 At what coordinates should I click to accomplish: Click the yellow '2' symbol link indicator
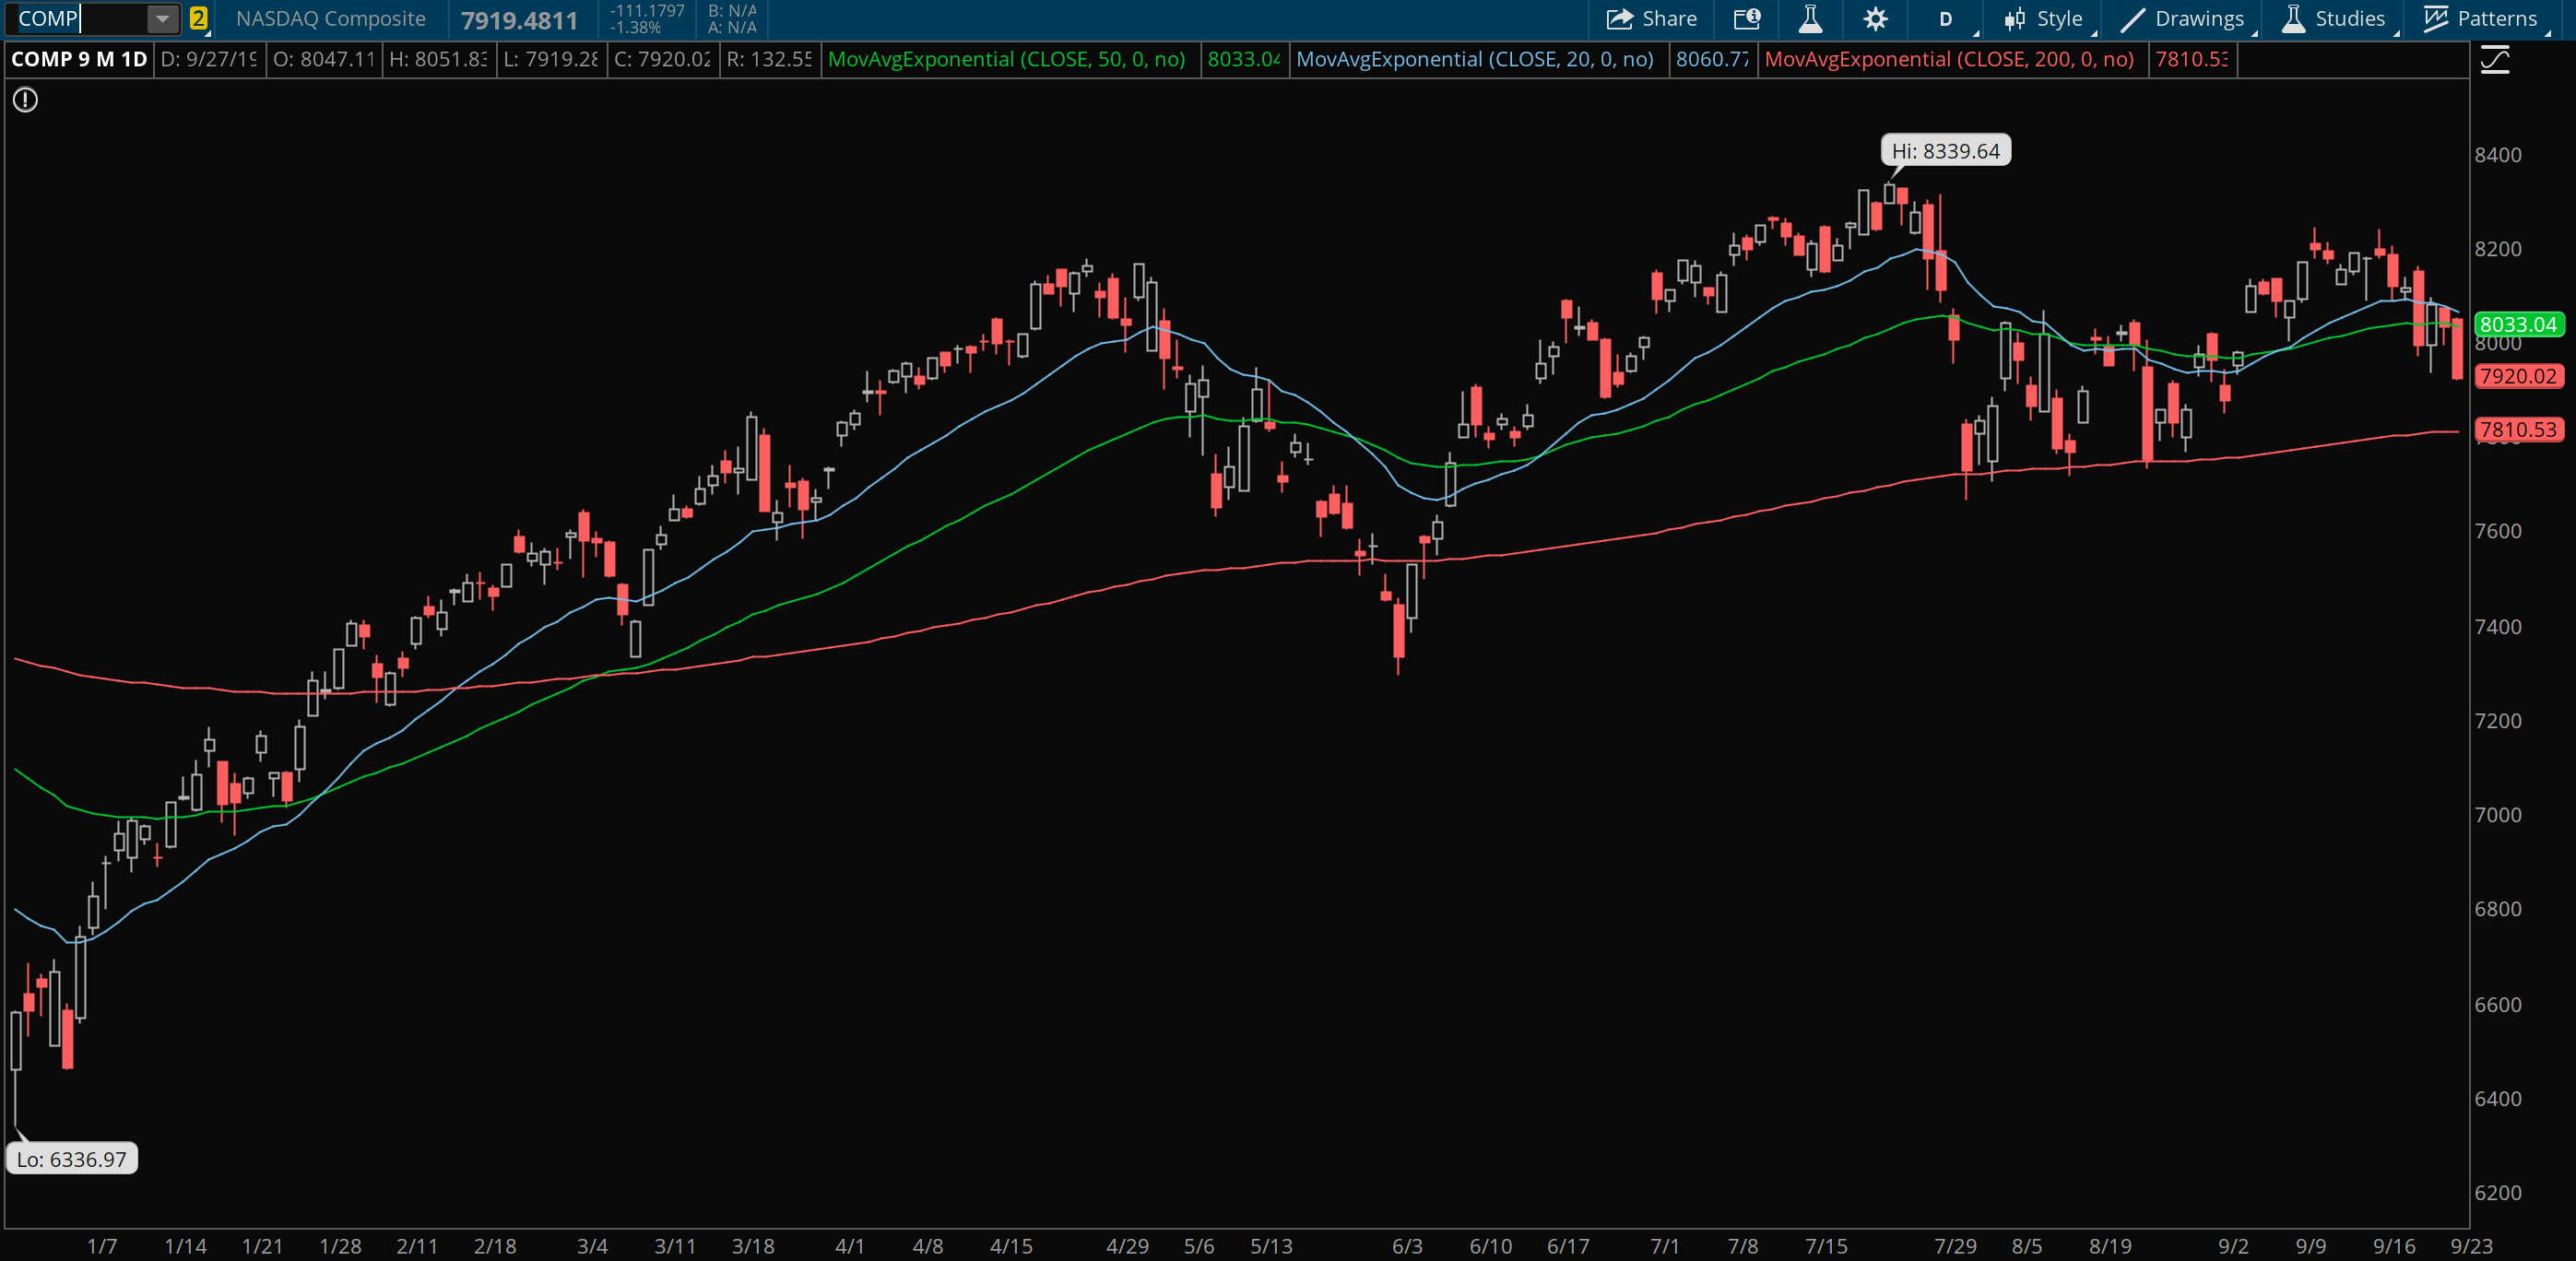198,18
